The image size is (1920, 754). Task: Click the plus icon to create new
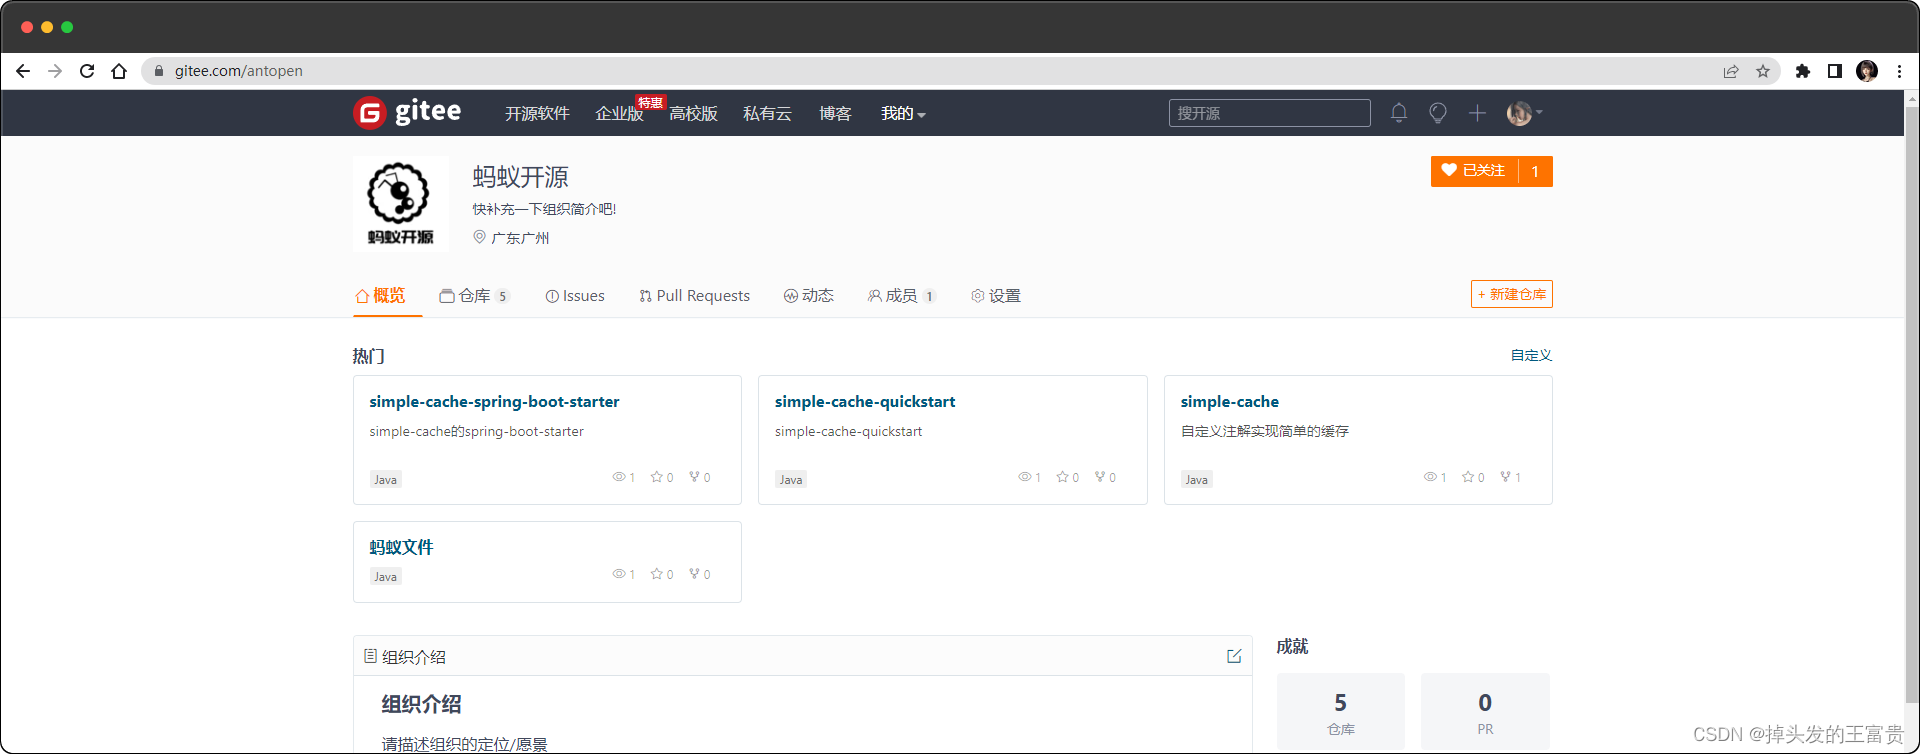pyautogui.click(x=1477, y=113)
